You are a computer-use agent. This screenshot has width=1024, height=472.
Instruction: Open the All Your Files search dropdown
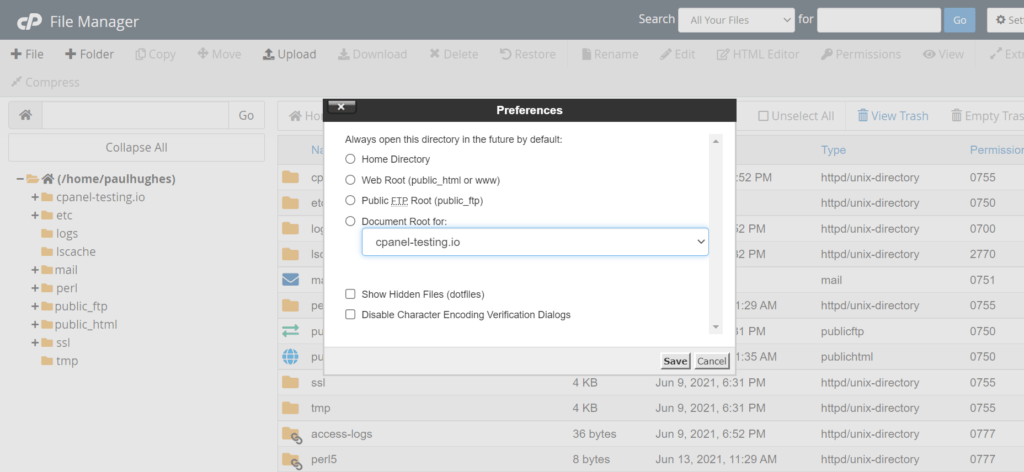(737, 20)
